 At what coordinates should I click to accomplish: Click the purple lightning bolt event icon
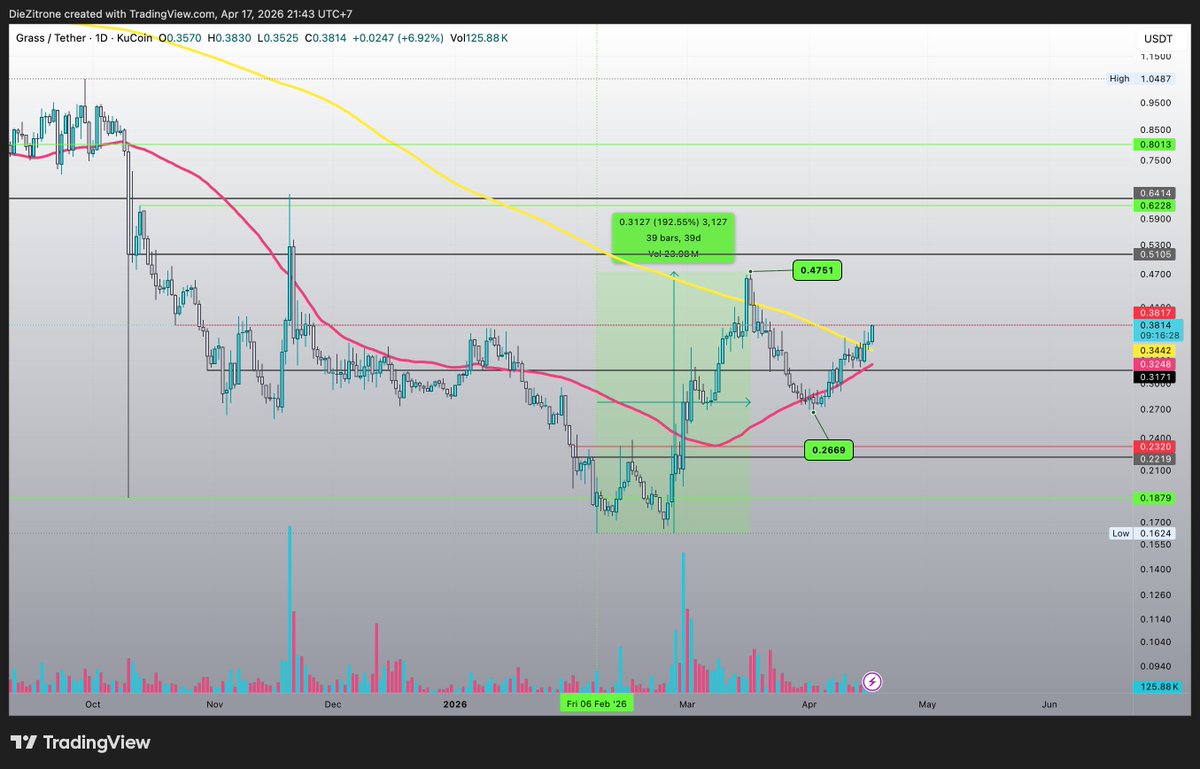[x=872, y=682]
